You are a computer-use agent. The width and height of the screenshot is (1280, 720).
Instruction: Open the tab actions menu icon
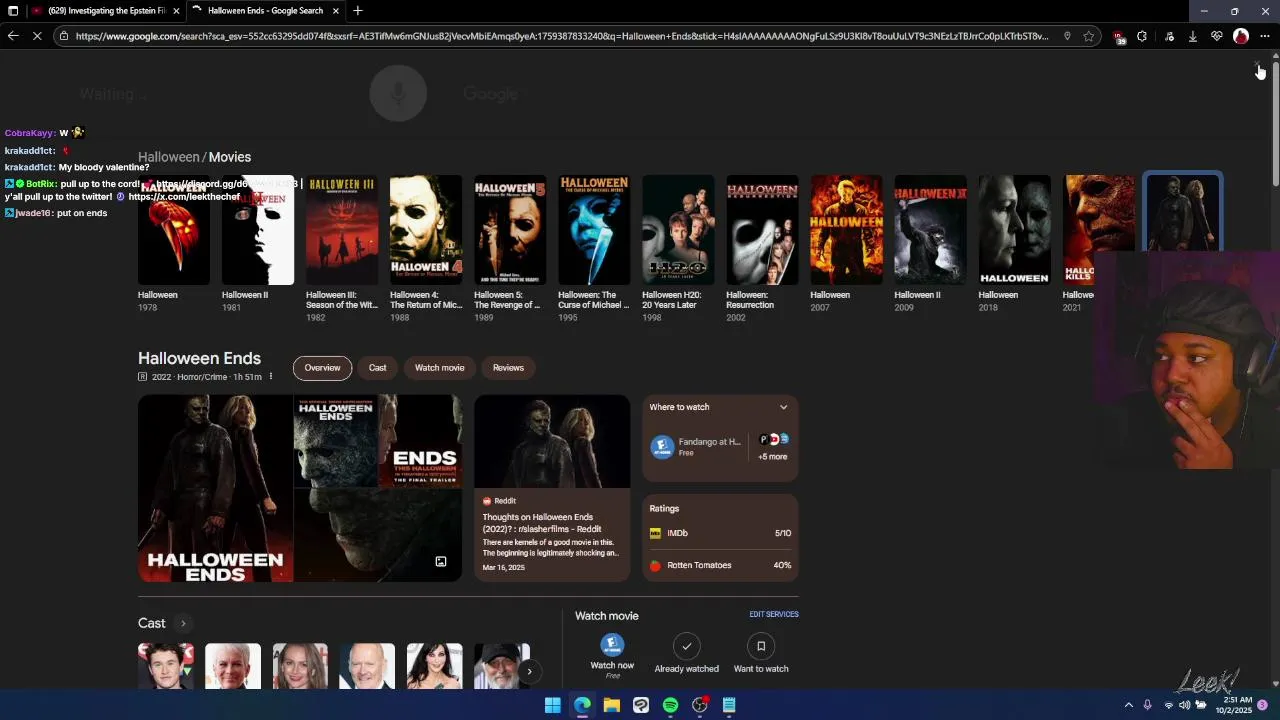point(13,11)
